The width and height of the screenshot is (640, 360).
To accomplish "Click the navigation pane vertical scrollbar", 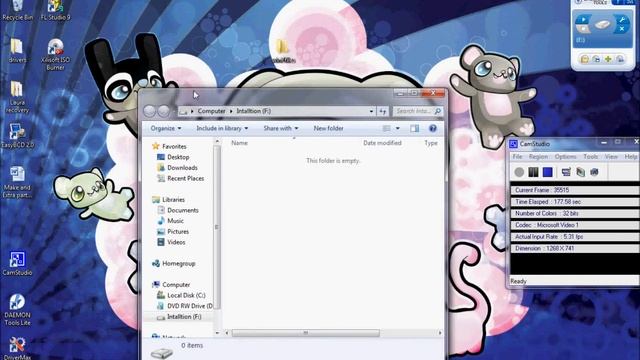I will pos(217,227).
